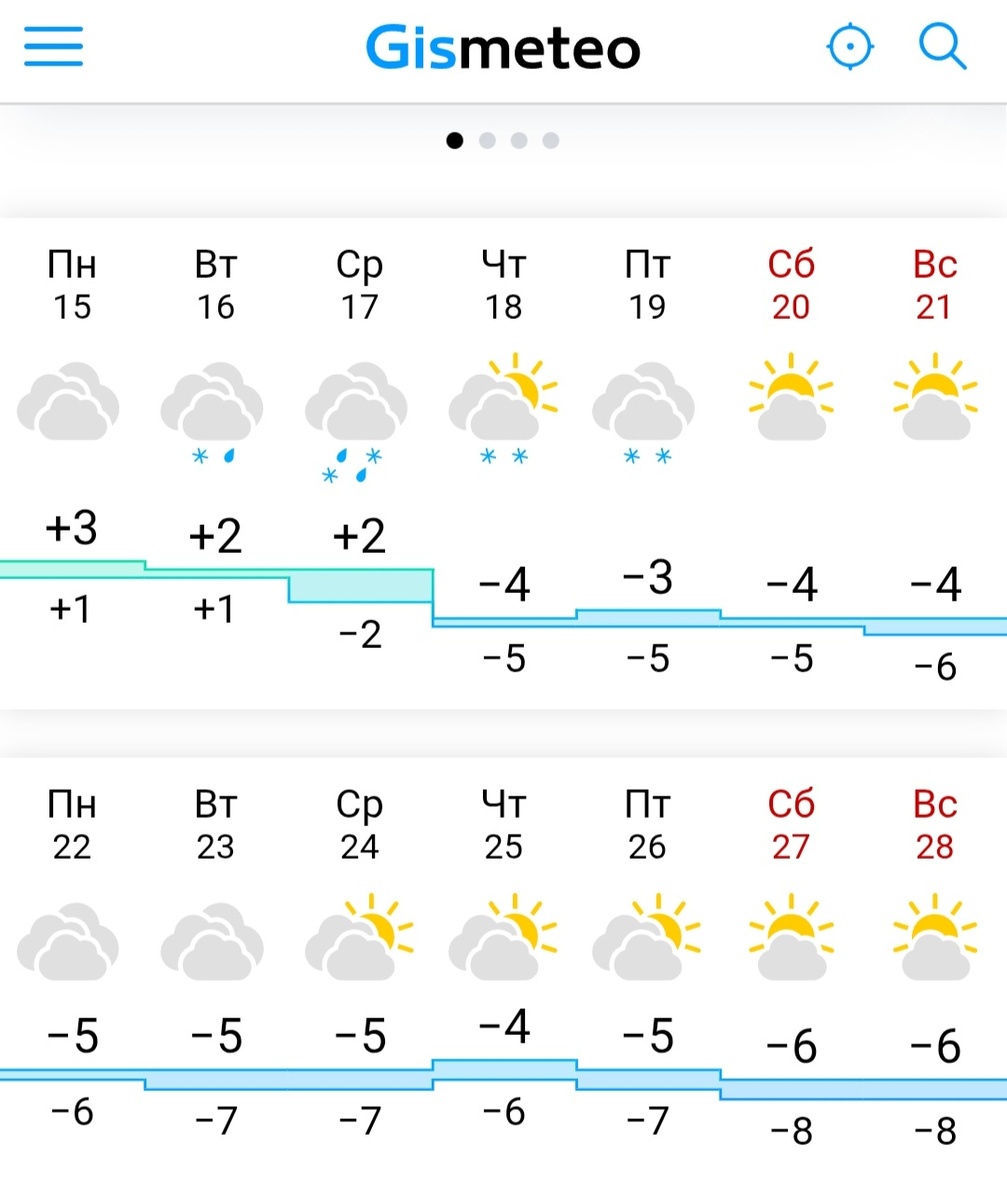
Task: Select the Вс 28 column header
Action: click(933, 823)
